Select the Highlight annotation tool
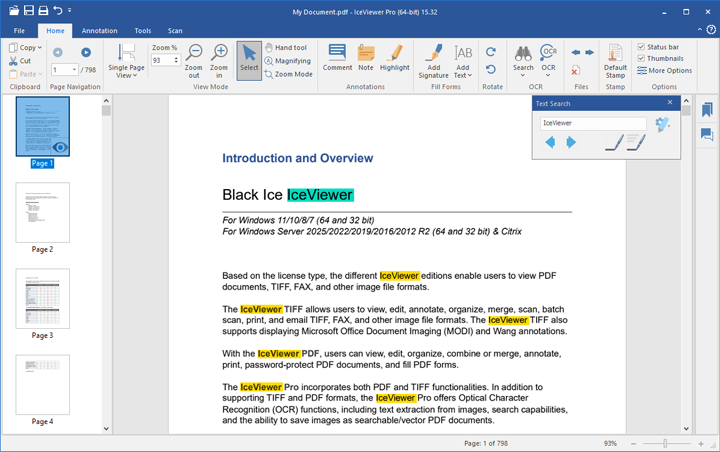 pos(394,58)
